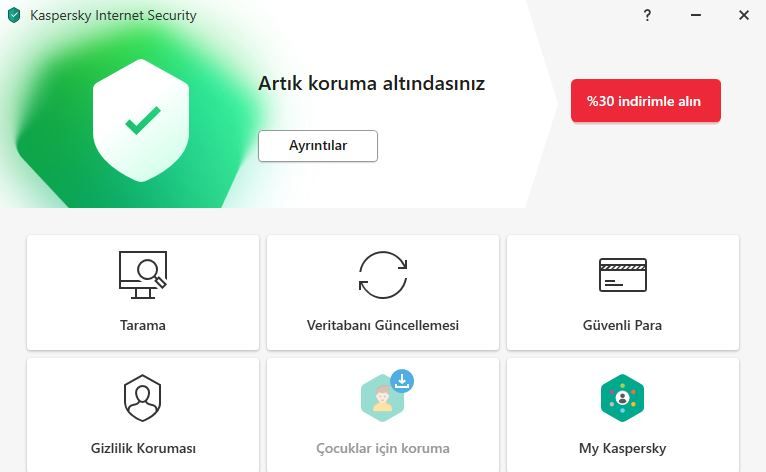Image resolution: width=766 pixels, height=472 pixels.
Task: Minimize the Kaspersky window
Action: point(696,15)
